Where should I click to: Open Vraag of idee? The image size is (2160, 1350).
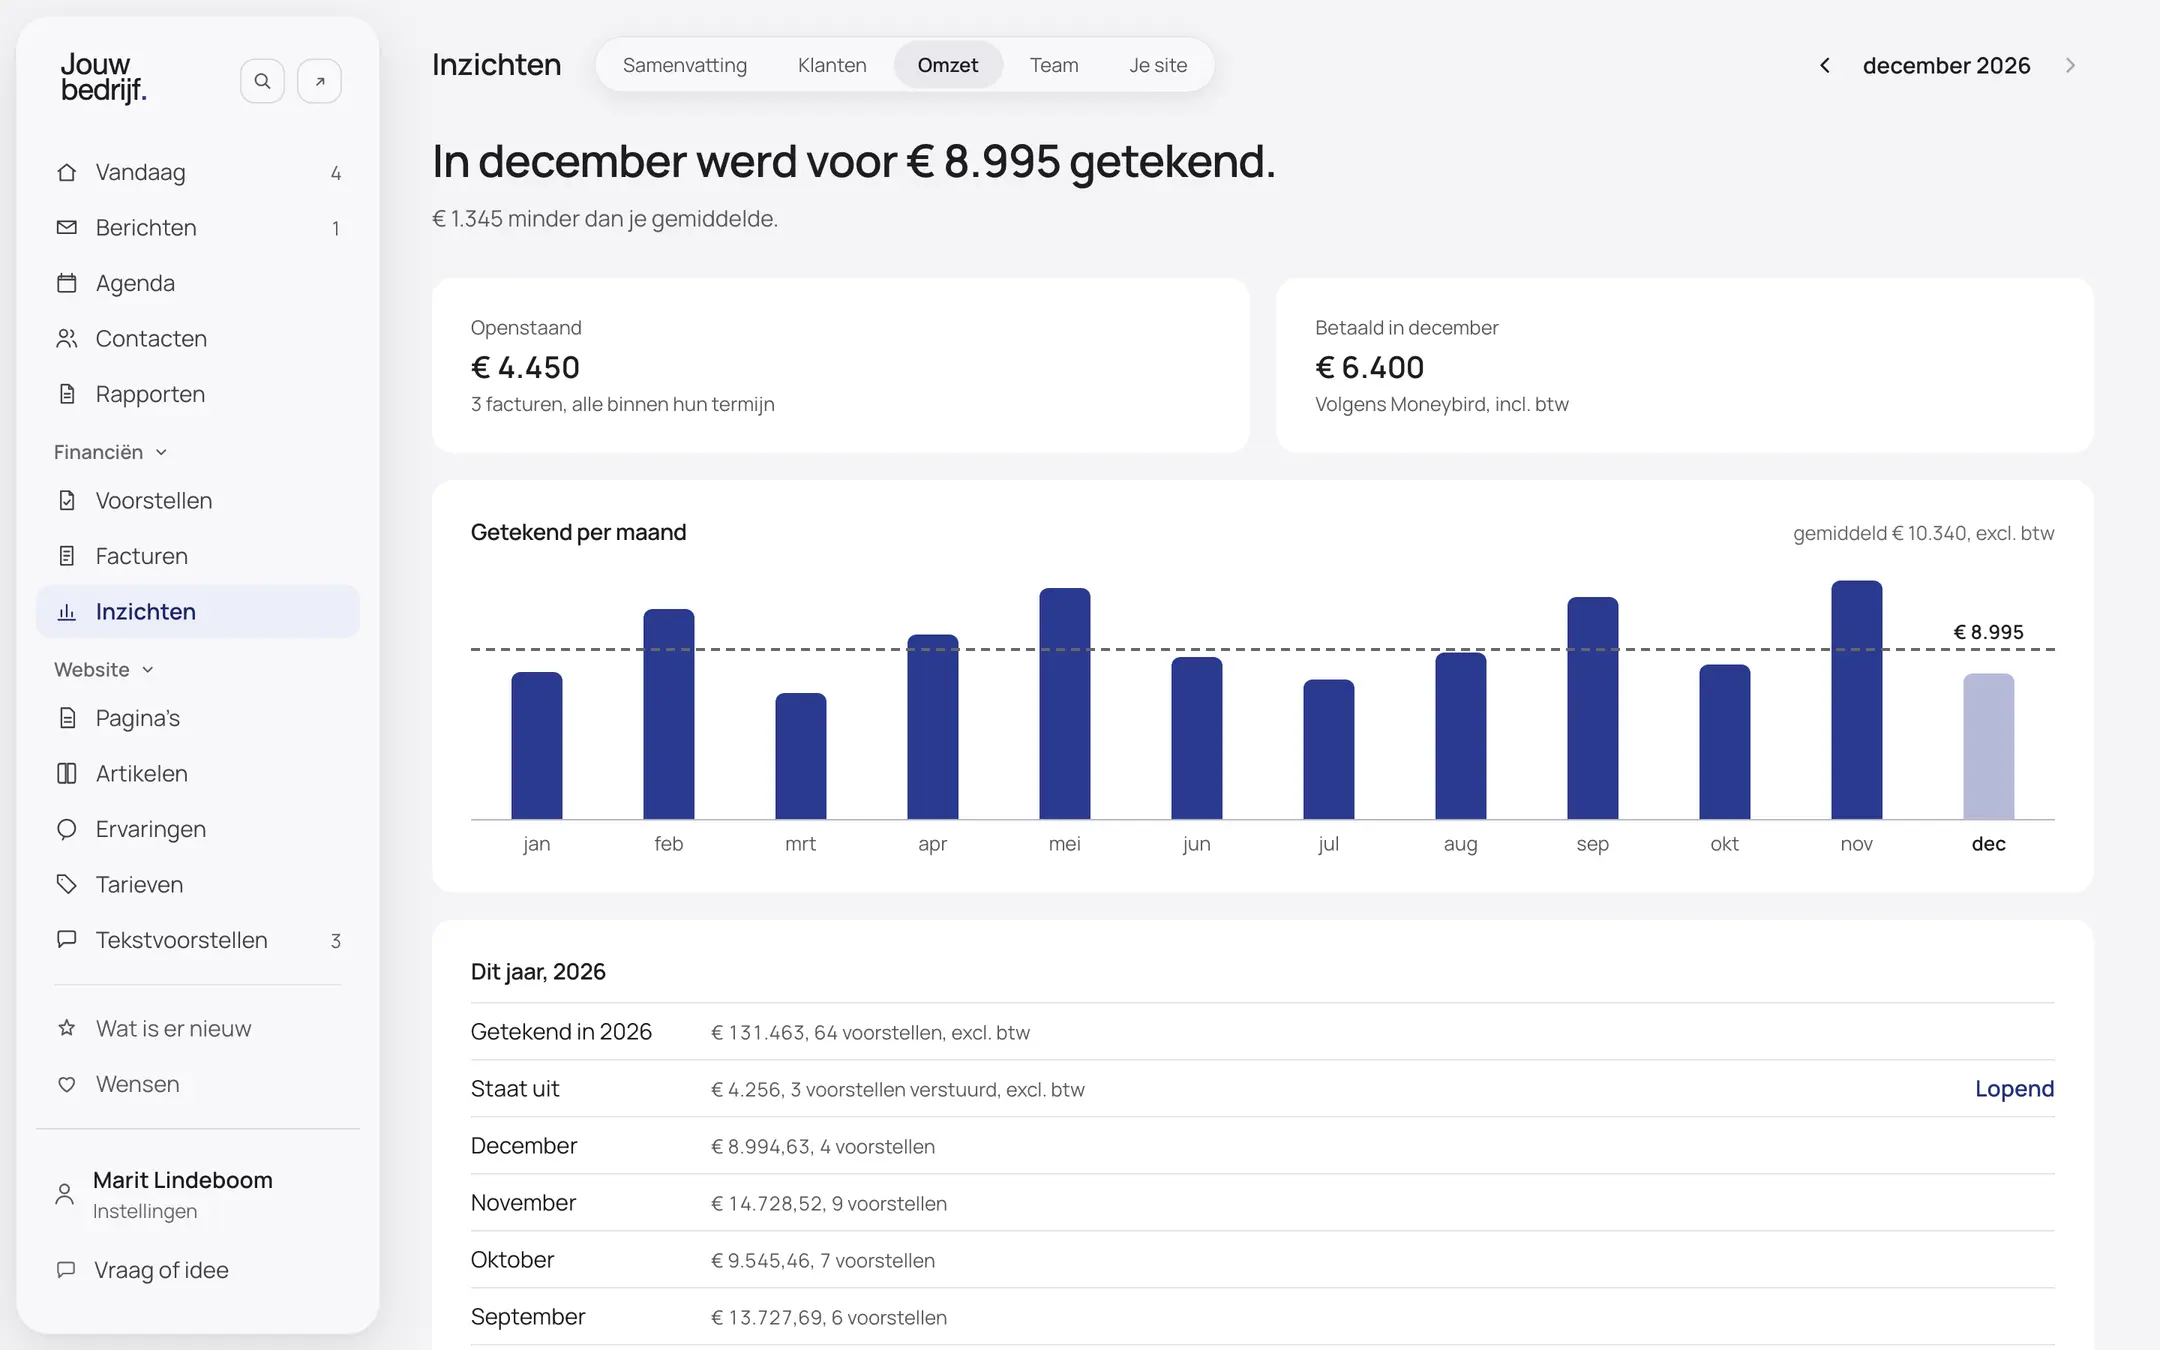198,1270
